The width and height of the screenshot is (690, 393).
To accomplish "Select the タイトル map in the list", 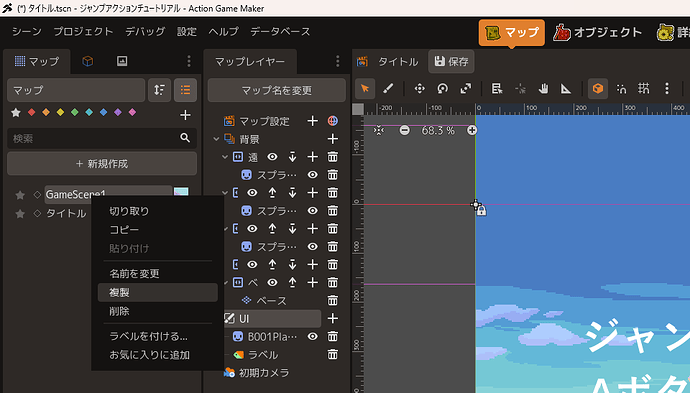I will pyautogui.click(x=66, y=214).
